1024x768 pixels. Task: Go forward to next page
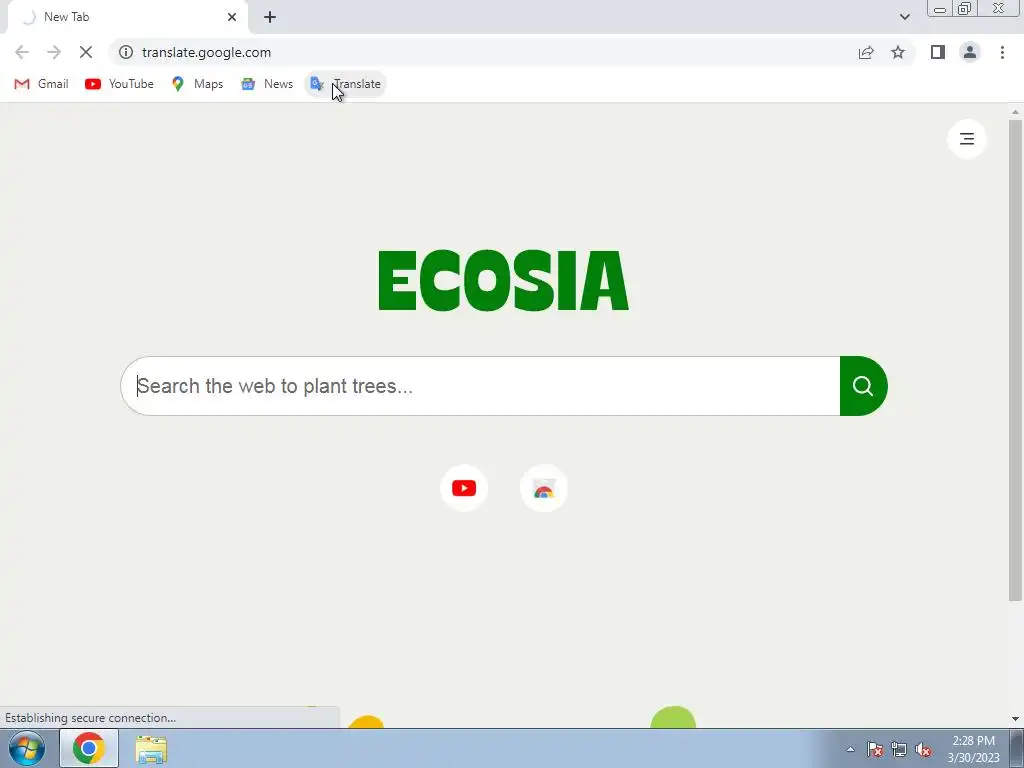(x=54, y=52)
